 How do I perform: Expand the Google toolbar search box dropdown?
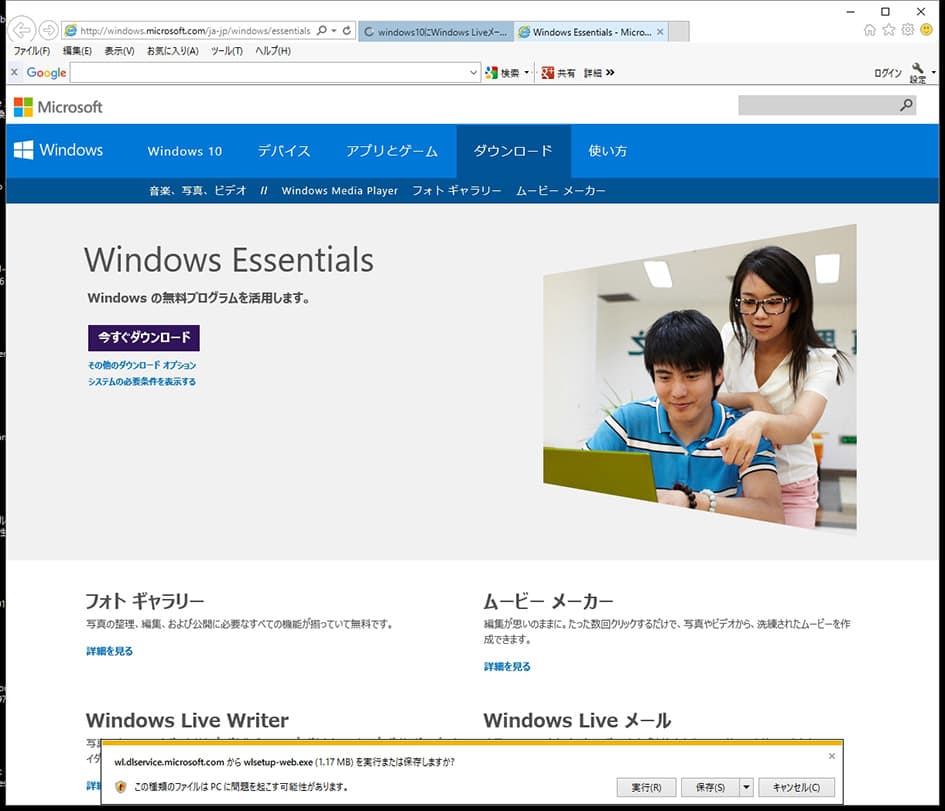point(474,73)
